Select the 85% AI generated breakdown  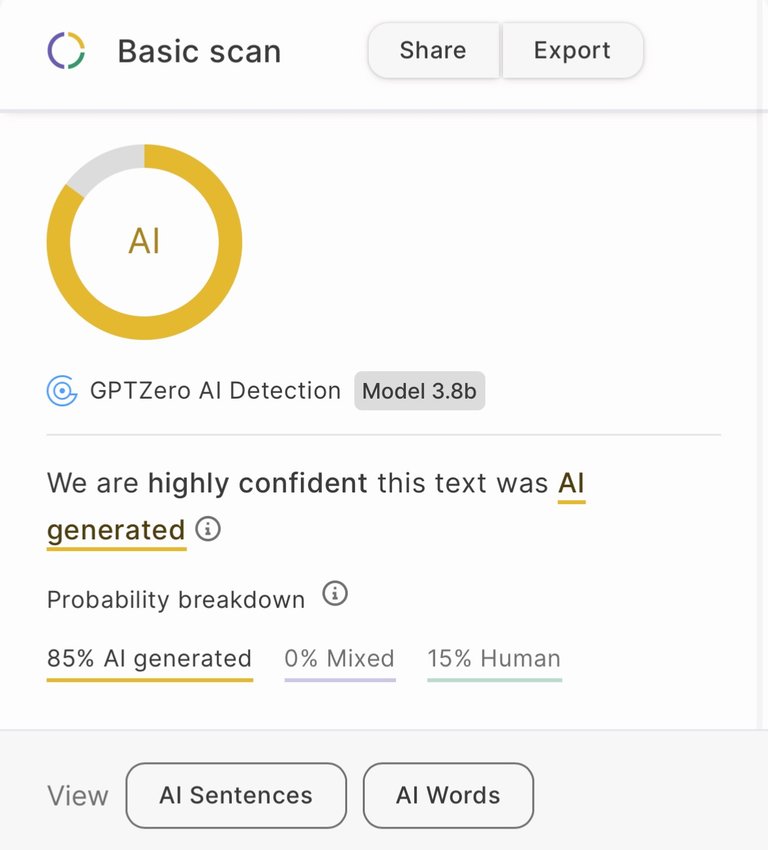click(149, 659)
